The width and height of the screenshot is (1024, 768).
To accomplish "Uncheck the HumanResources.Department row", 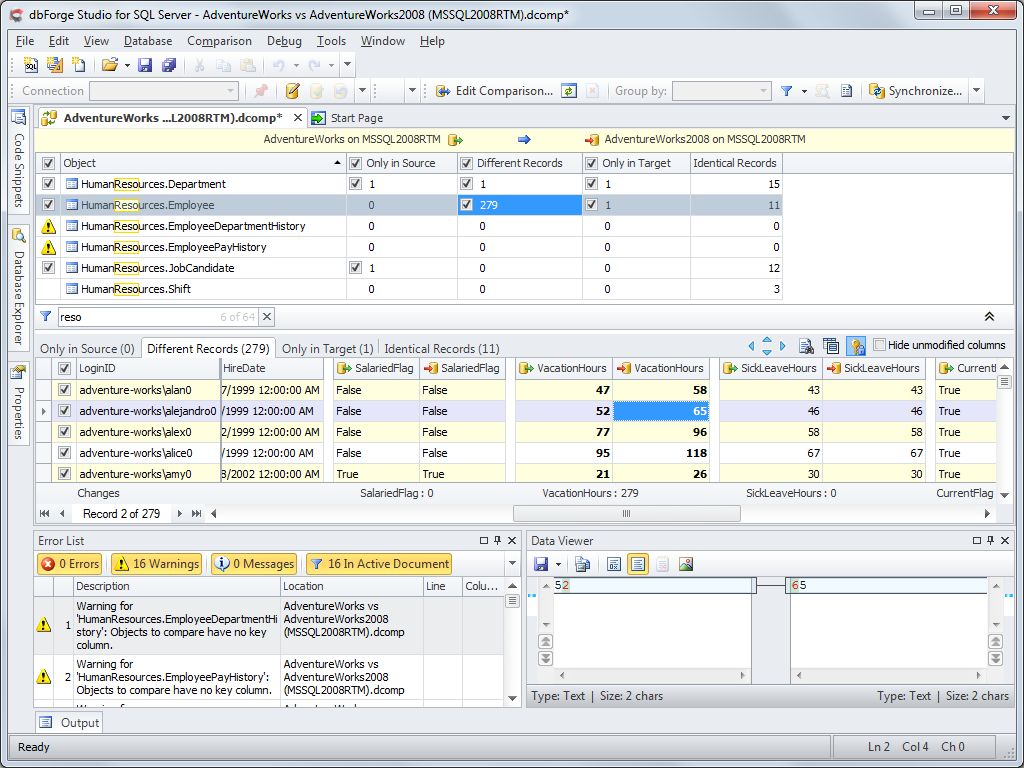I will 48,184.
